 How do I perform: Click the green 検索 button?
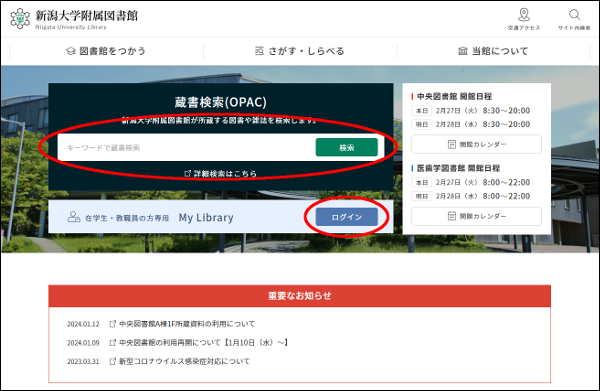[347, 148]
